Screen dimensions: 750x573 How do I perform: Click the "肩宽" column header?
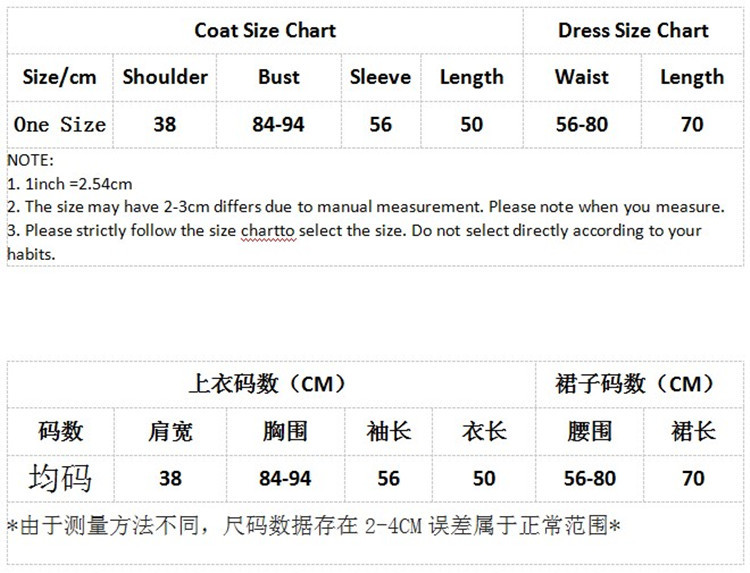click(x=170, y=431)
